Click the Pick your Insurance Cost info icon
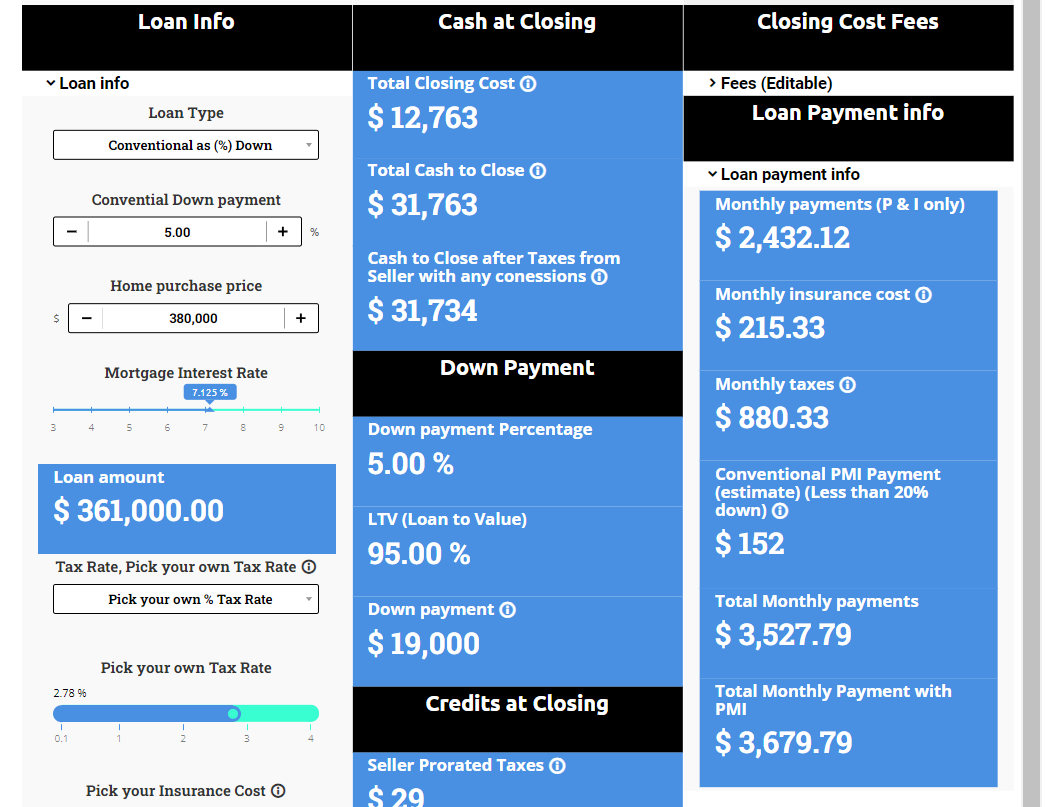This screenshot has width=1045, height=807. pos(277,791)
